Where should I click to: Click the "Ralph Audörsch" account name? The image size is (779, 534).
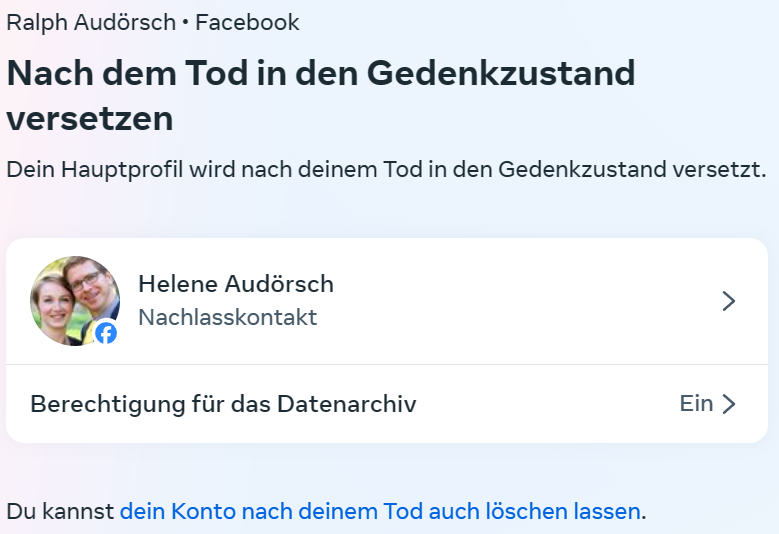tap(91, 22)
